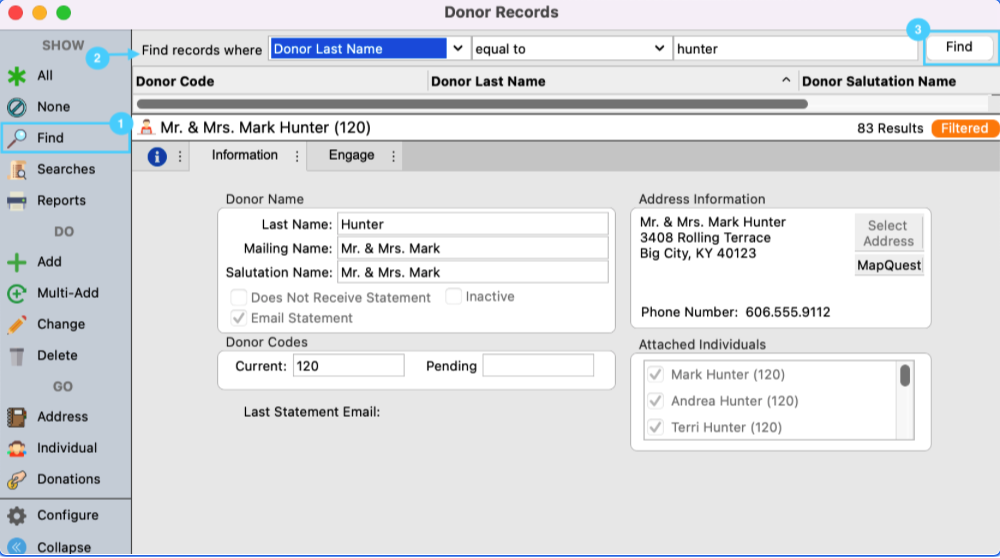Enable the Inactive checkbox
The image size is (1000, 558).
point(454,297)
